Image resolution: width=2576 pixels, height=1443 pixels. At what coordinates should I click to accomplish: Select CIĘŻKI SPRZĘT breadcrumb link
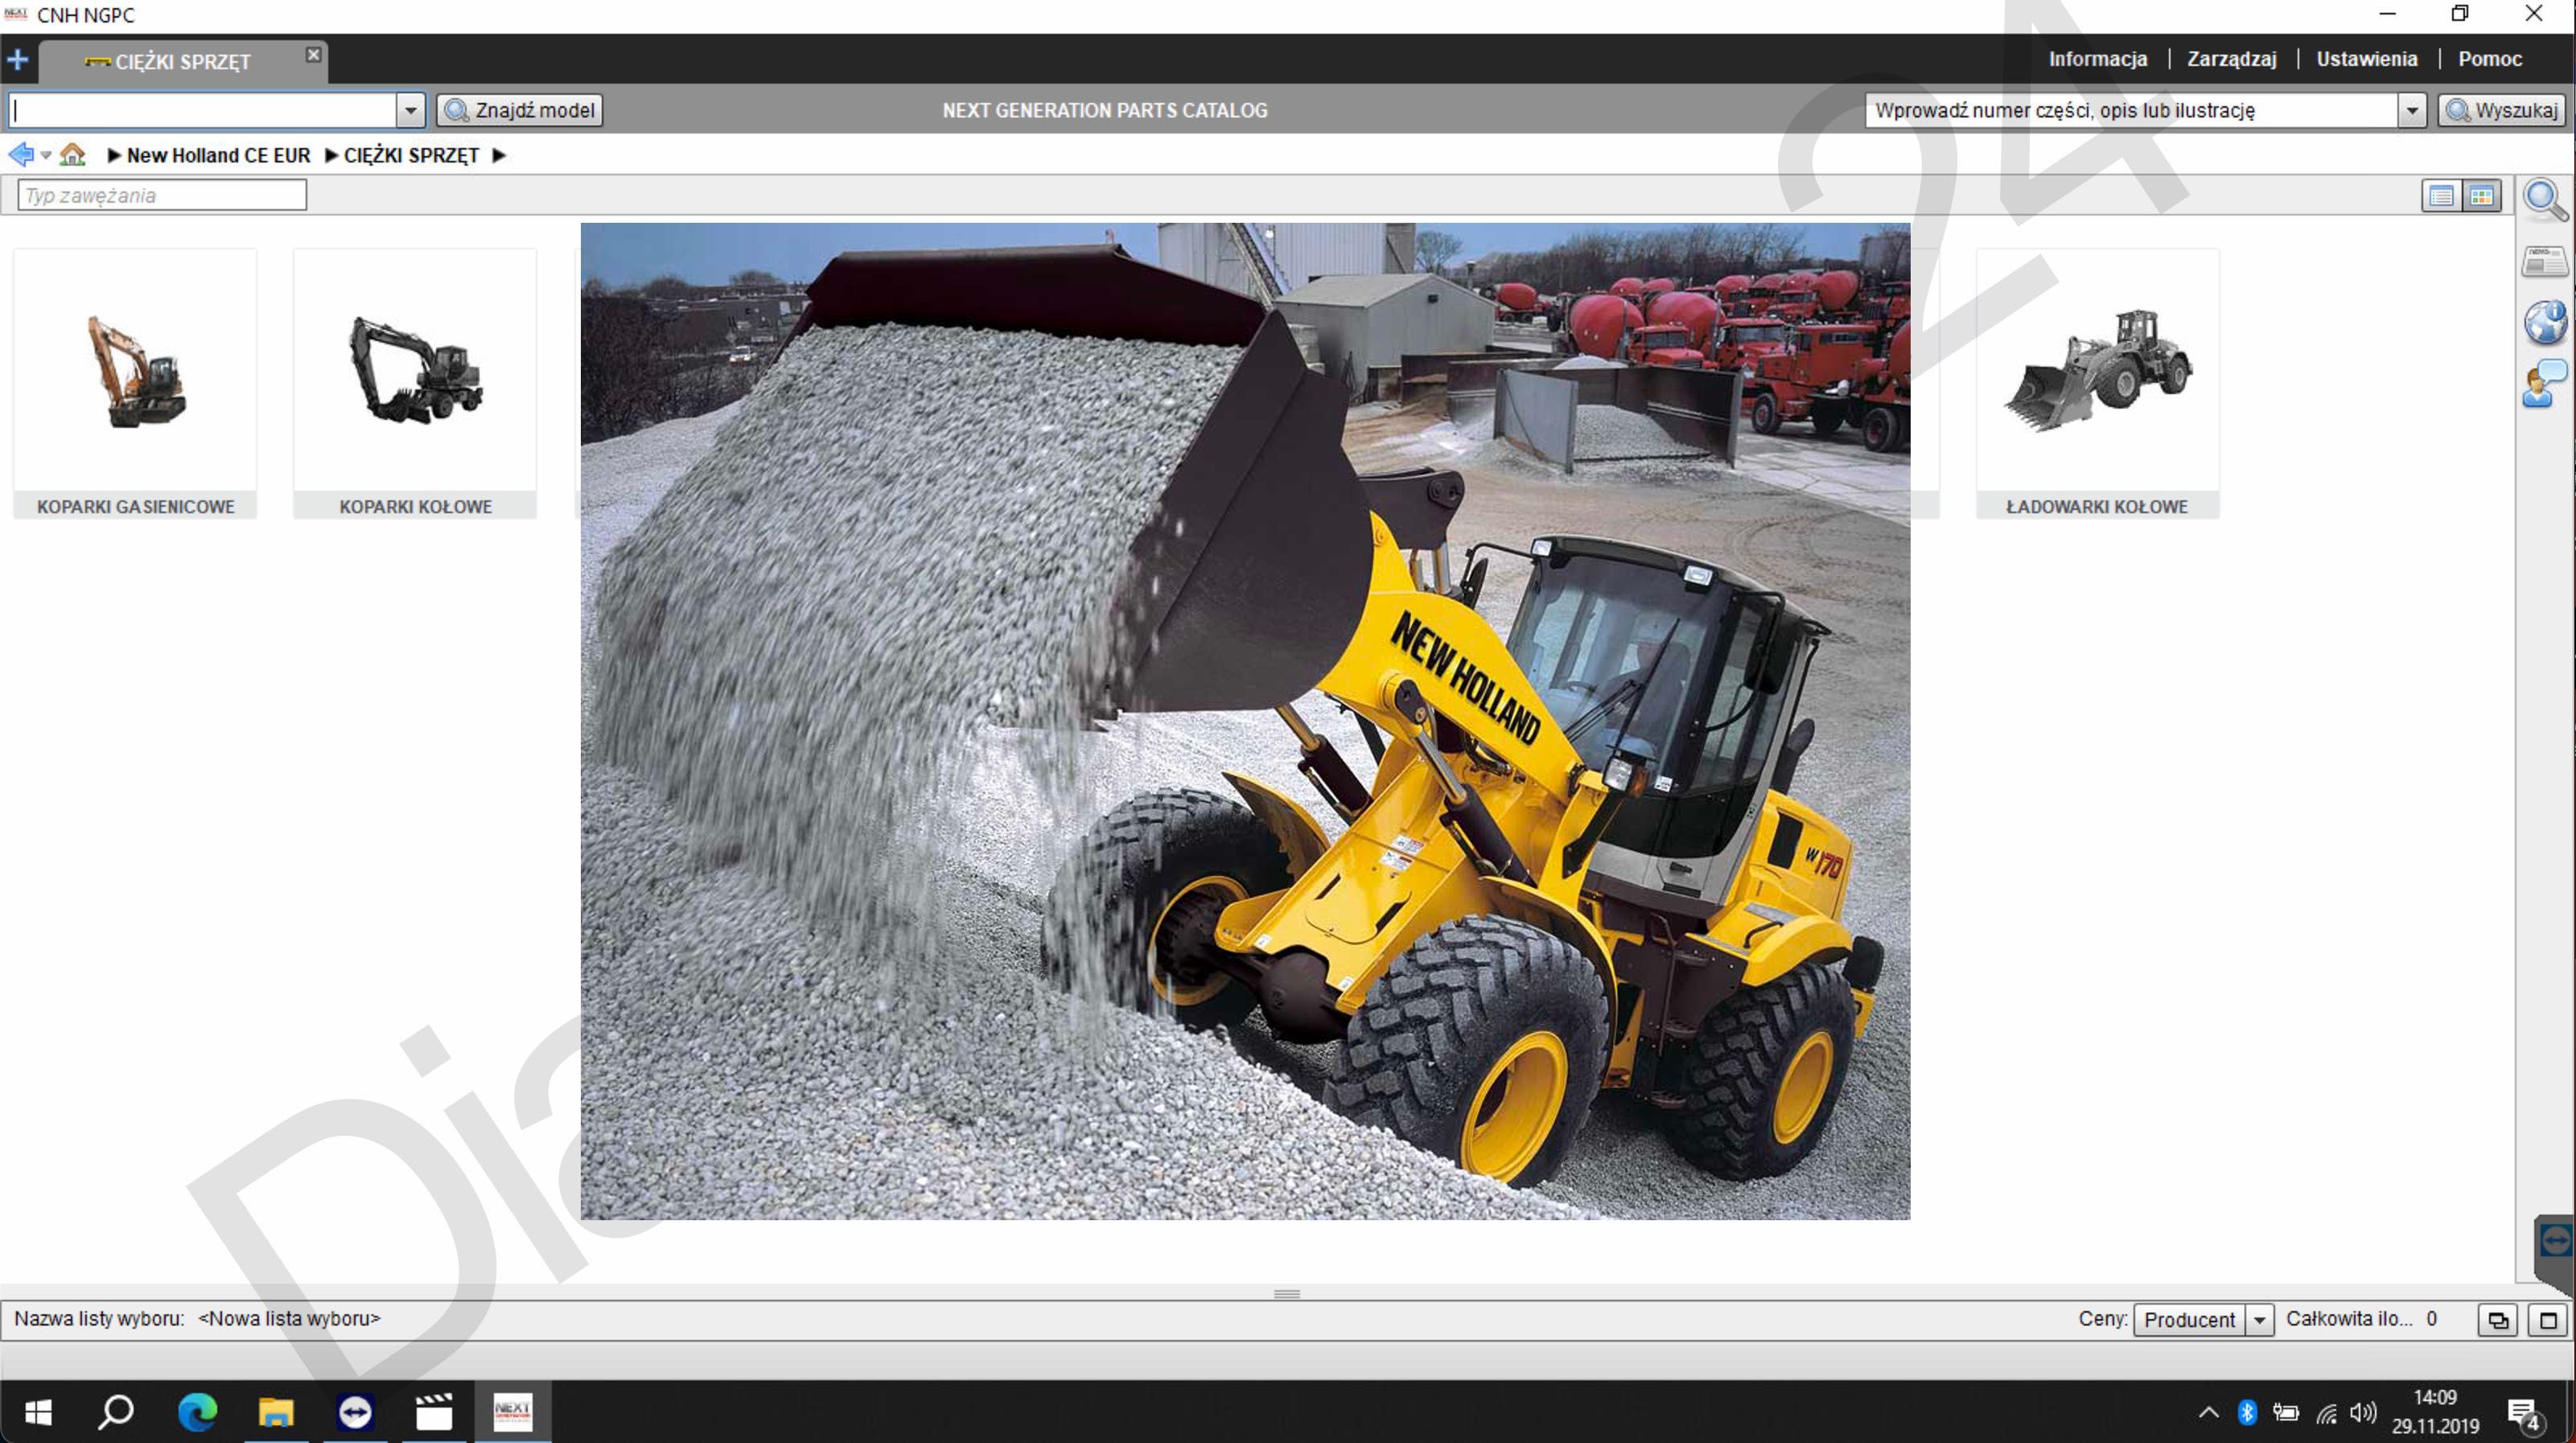(x=411, y=155)
